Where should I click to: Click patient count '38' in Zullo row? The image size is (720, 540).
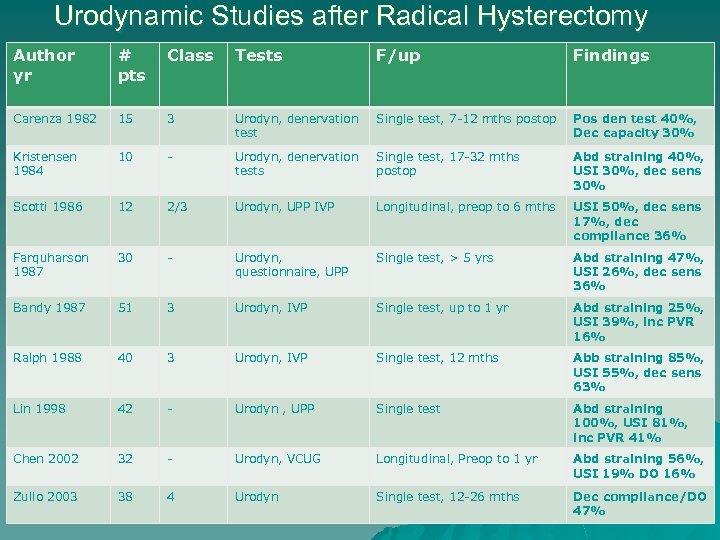tap(125, 497)
